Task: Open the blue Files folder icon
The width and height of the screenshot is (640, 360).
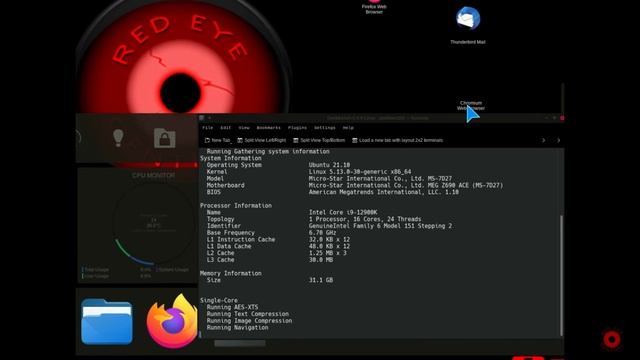Action: point(107,322)
